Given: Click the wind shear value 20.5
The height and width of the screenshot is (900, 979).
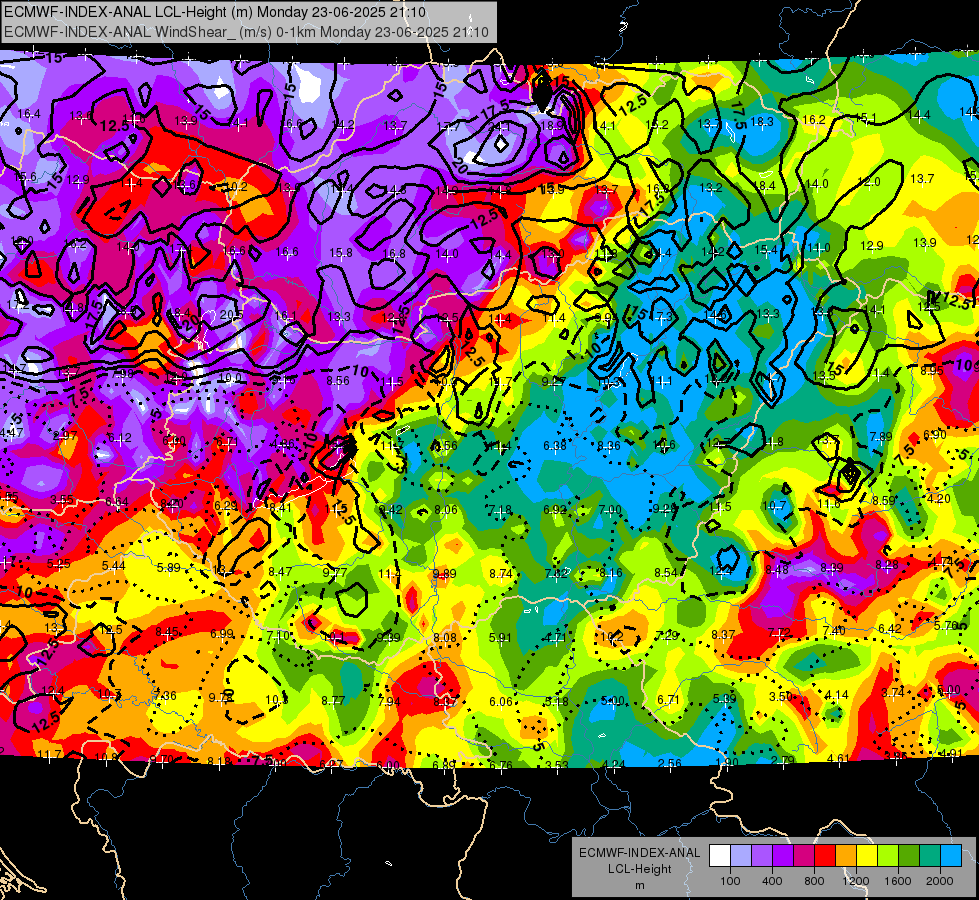Looking at the screenshot, I should click(231, 315).
